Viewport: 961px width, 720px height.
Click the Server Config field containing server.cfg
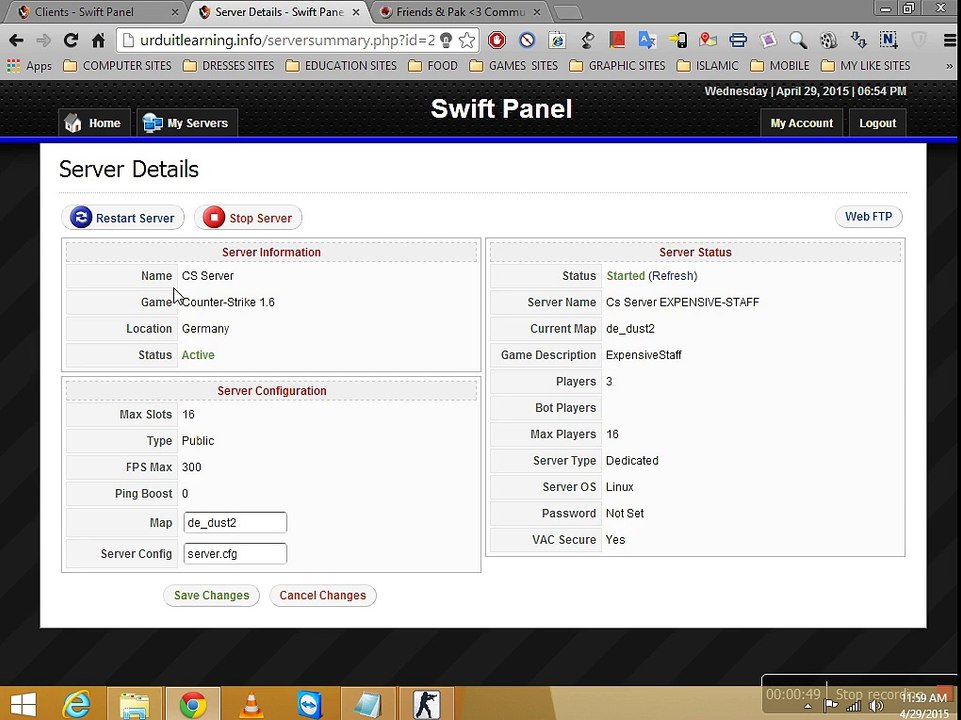click(235, 553)
